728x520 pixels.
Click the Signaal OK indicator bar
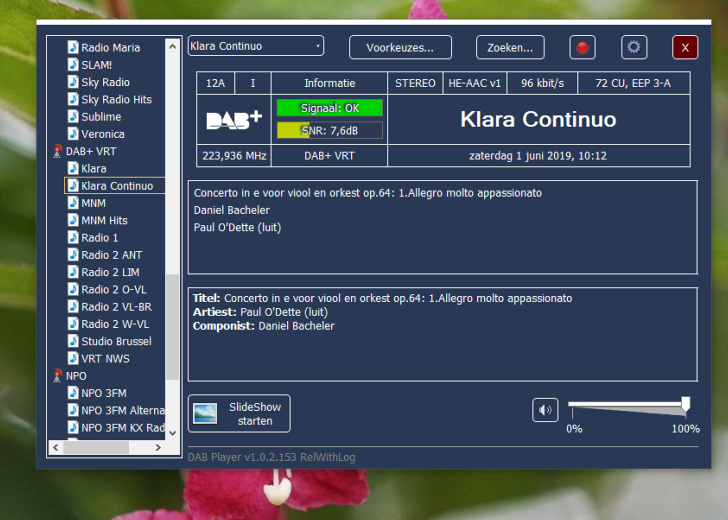pos(330,108)
